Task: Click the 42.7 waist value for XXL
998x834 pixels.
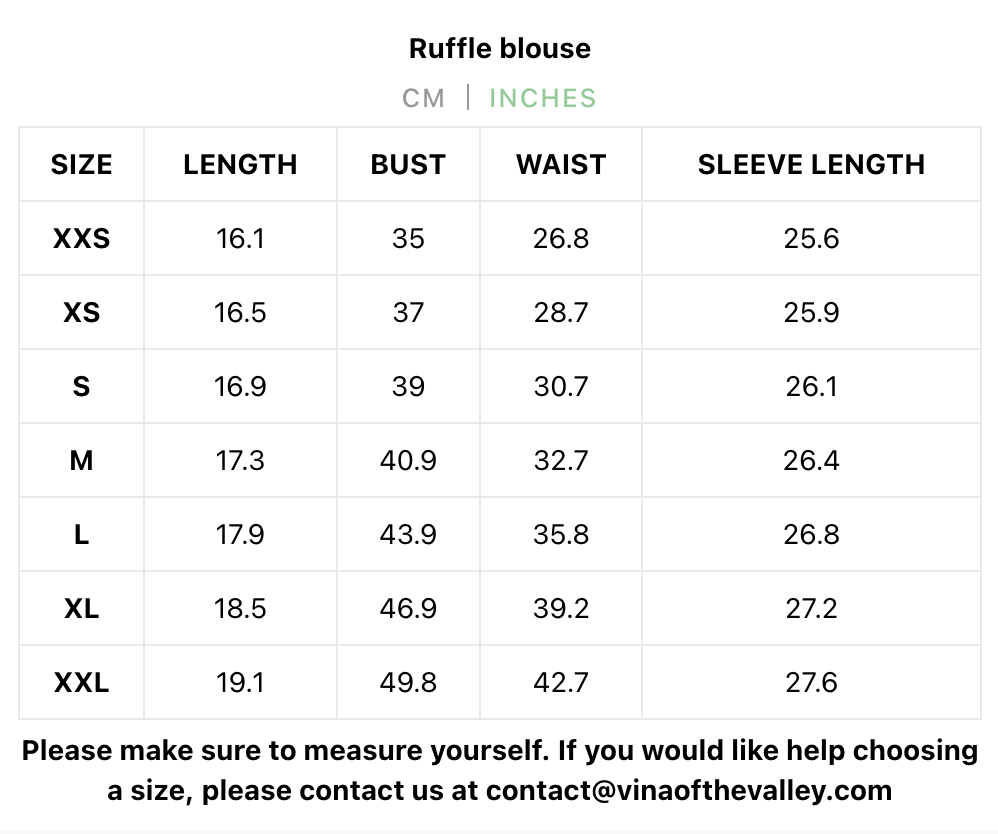Action: (561, 682)
